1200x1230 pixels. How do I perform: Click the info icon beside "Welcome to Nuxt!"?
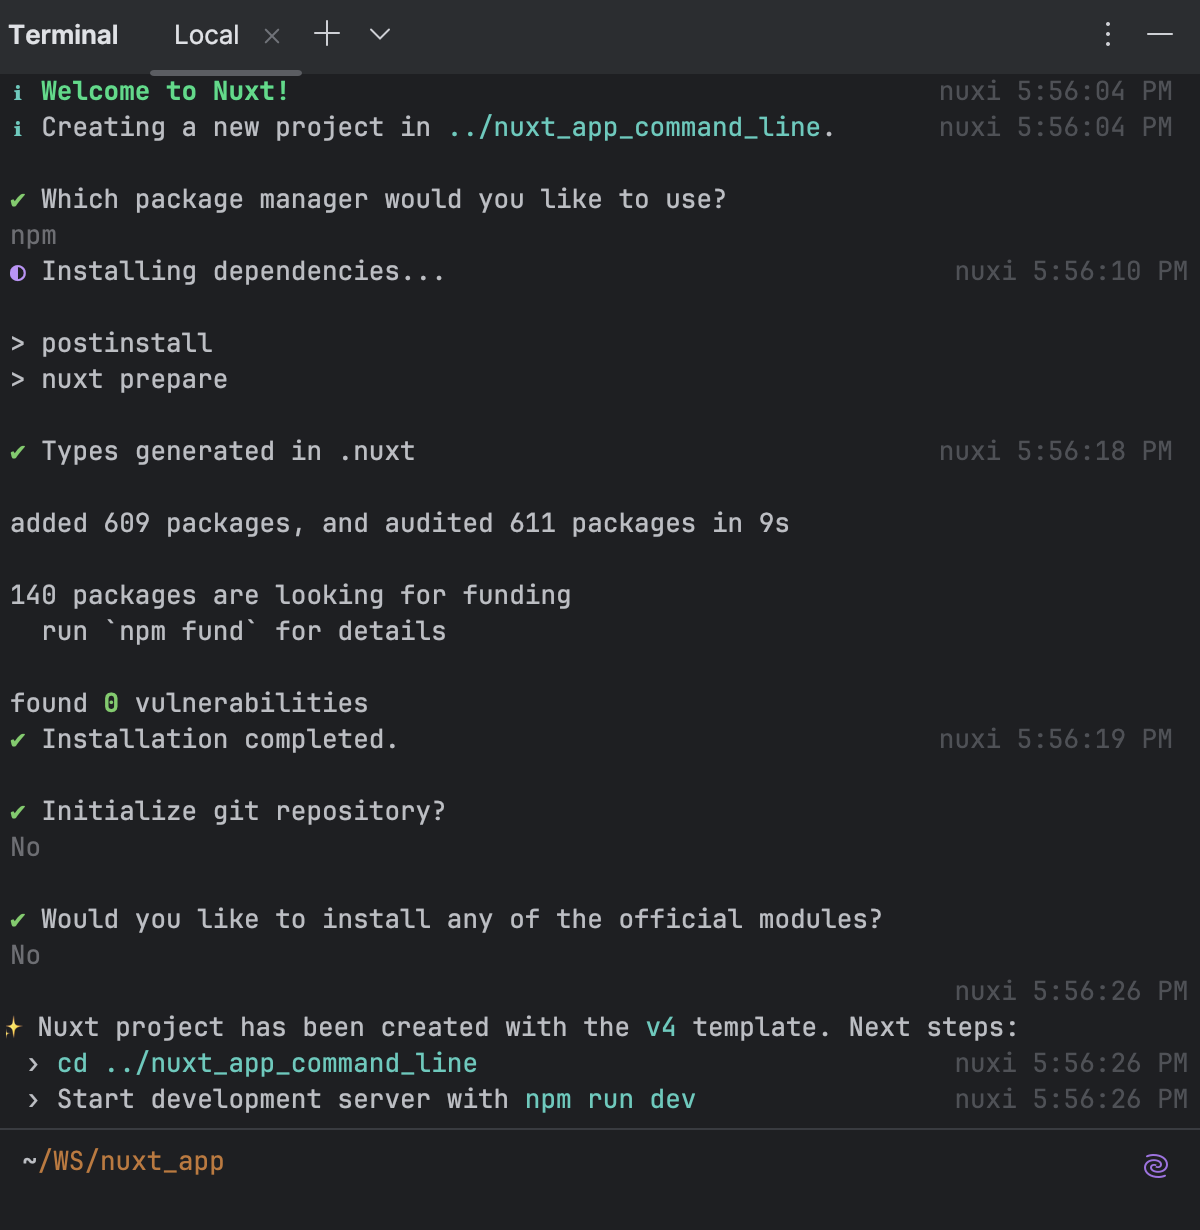[x=17, y=91]
